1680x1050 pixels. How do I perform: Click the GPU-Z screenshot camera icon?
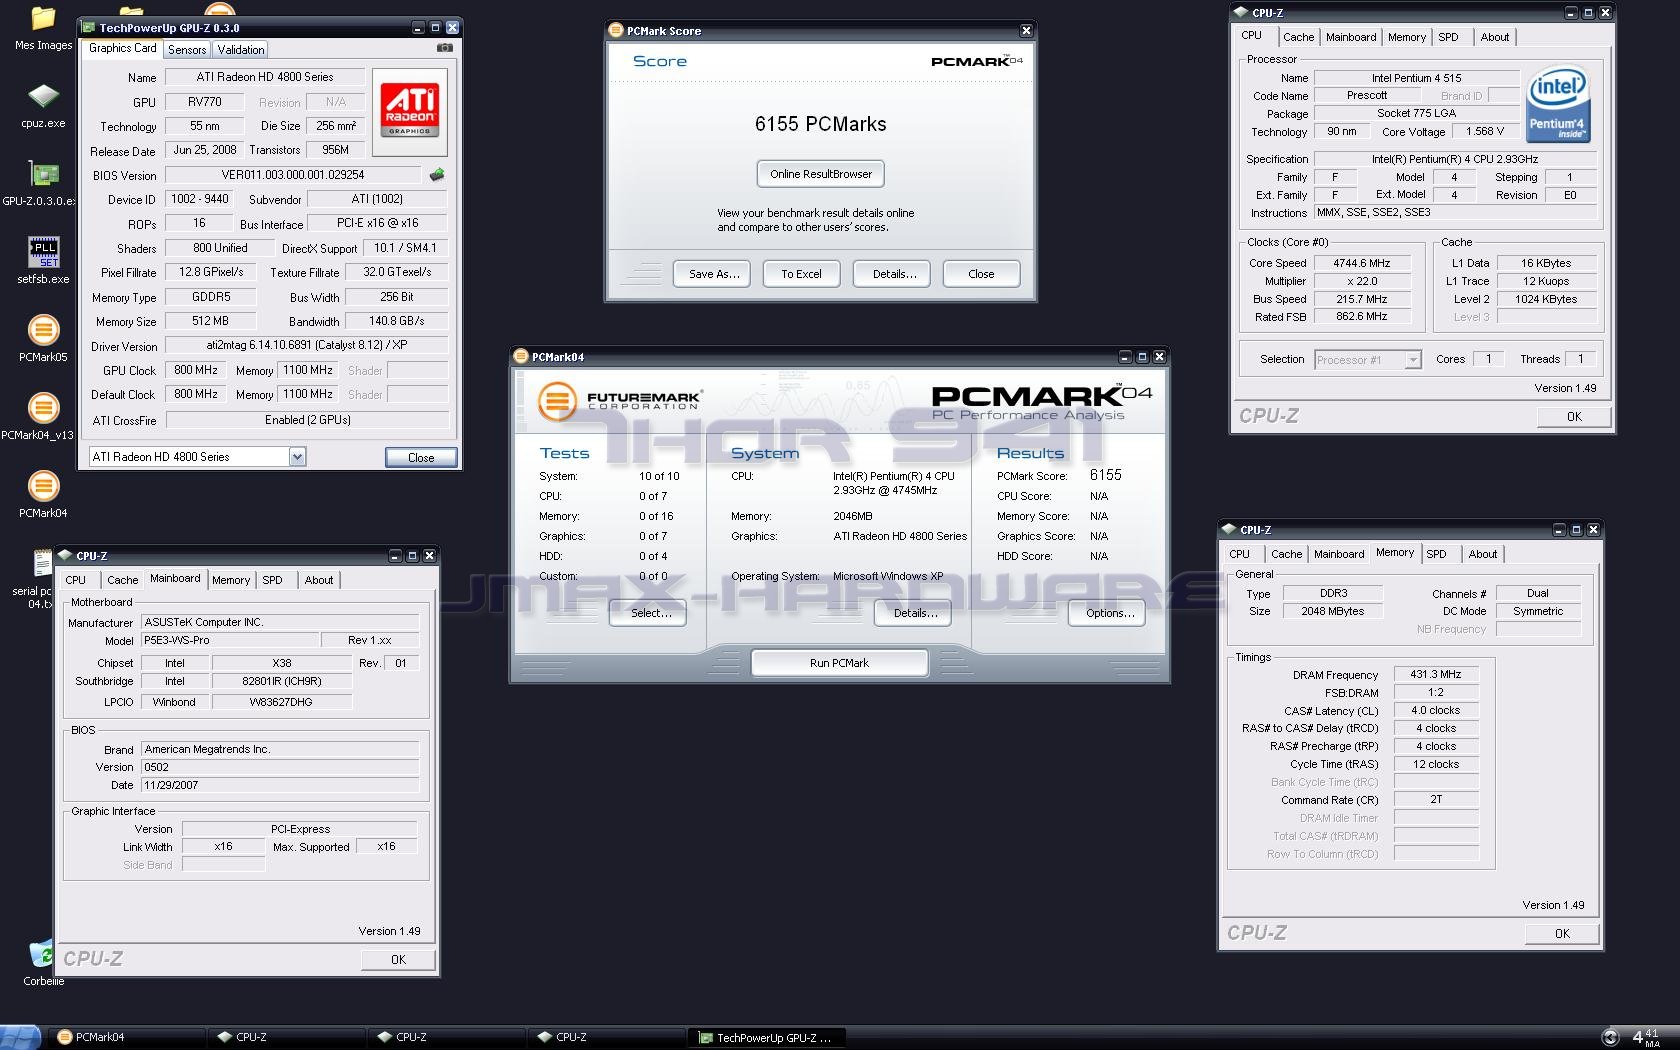tap(445, 48)
